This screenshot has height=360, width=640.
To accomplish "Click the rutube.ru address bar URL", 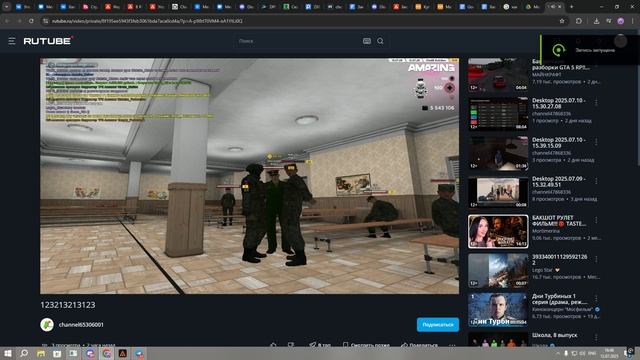I will (x=147, y=21).
